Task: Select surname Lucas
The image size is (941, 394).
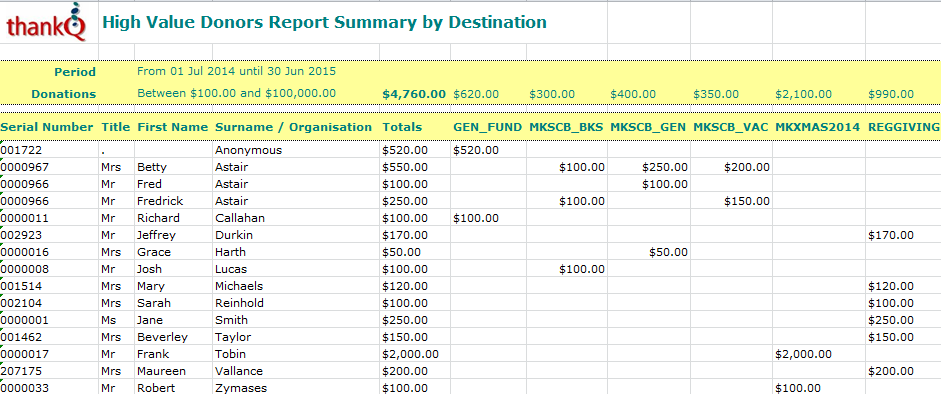Action: point(231,269)
